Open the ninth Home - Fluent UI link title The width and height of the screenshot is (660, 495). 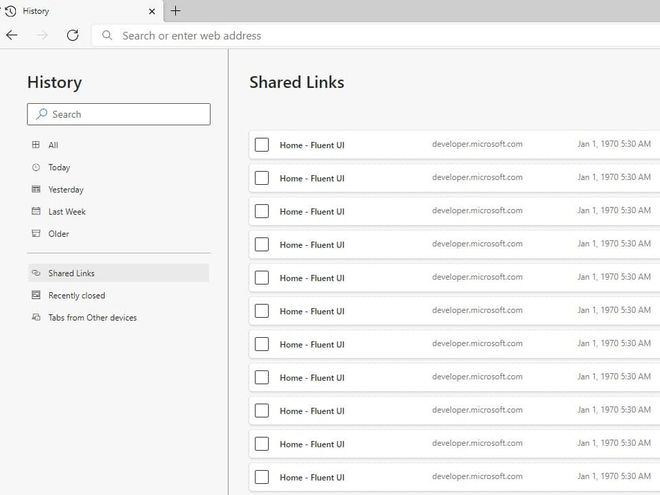point(312,411)
